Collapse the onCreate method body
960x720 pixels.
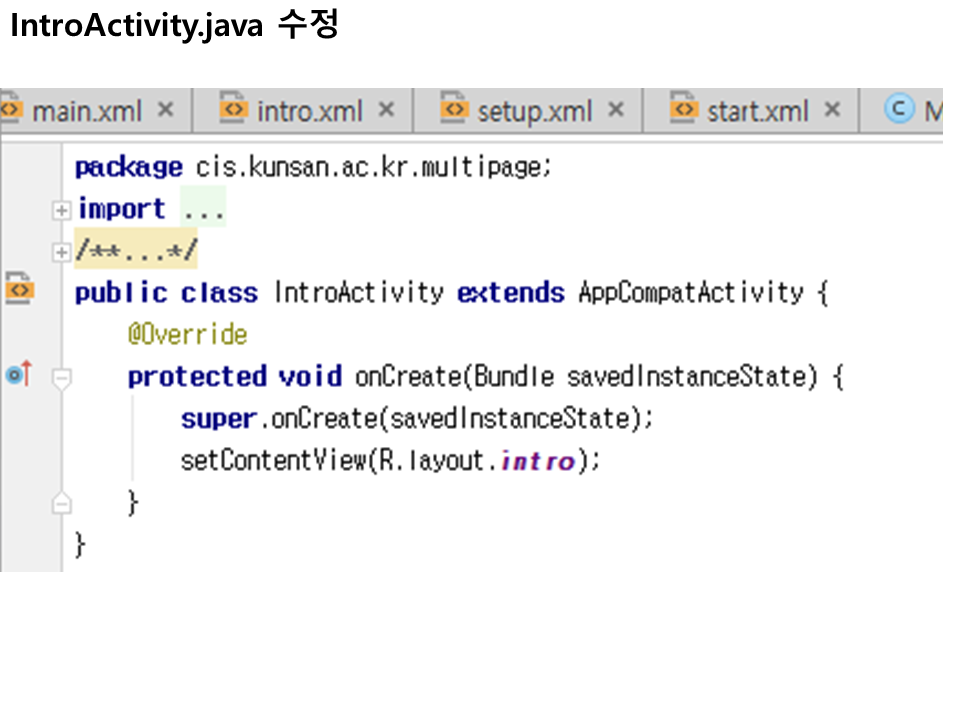click(x=62, y=377)
